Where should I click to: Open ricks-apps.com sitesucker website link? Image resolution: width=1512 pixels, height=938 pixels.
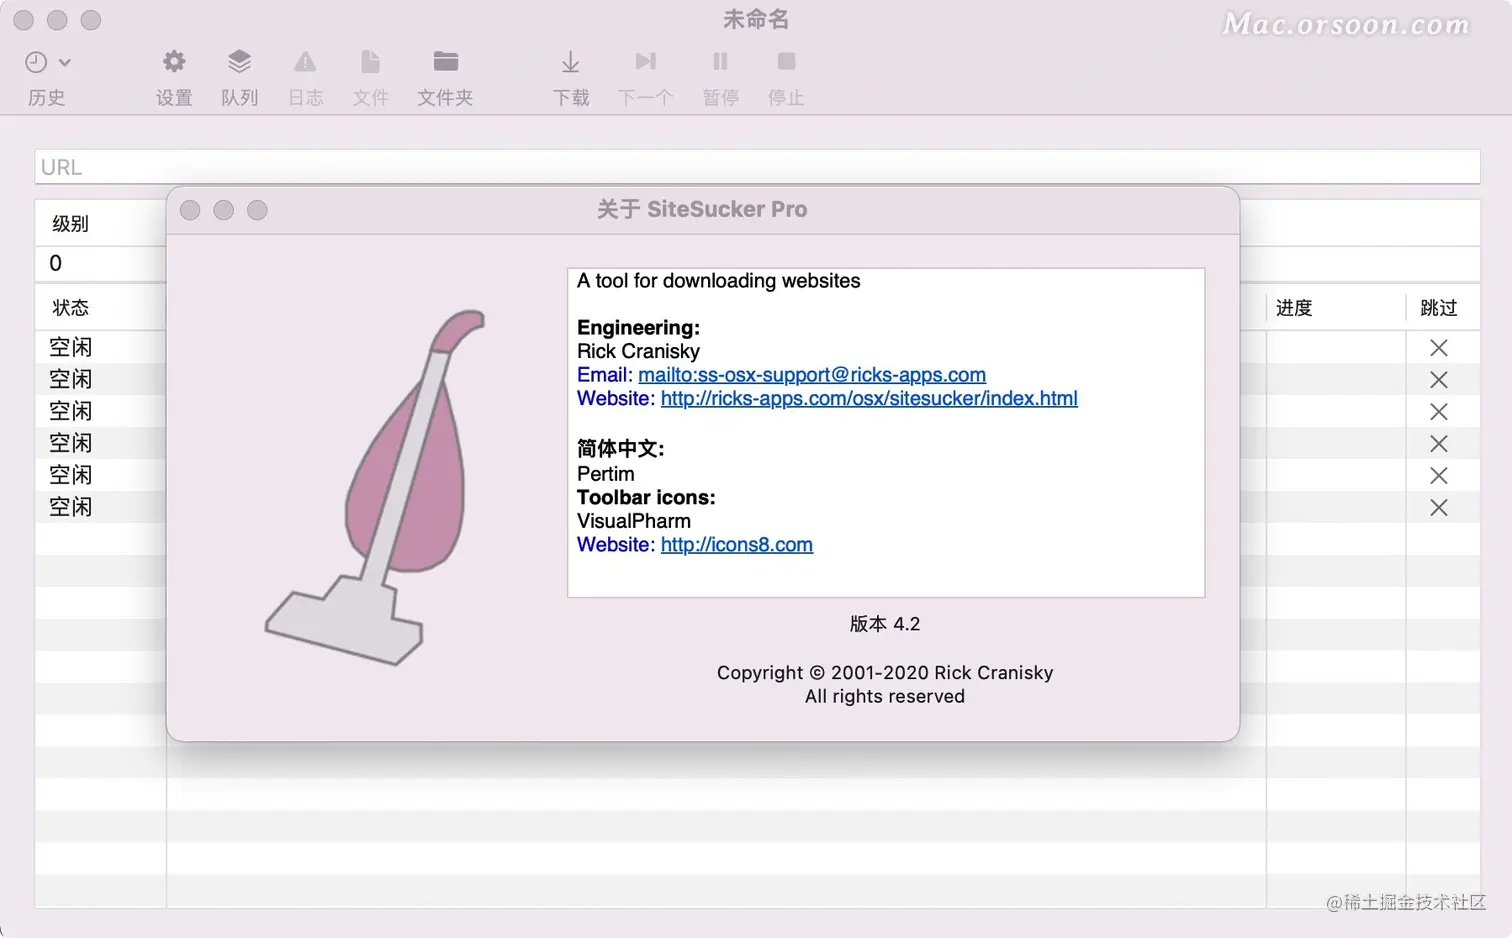click(869, 399)
